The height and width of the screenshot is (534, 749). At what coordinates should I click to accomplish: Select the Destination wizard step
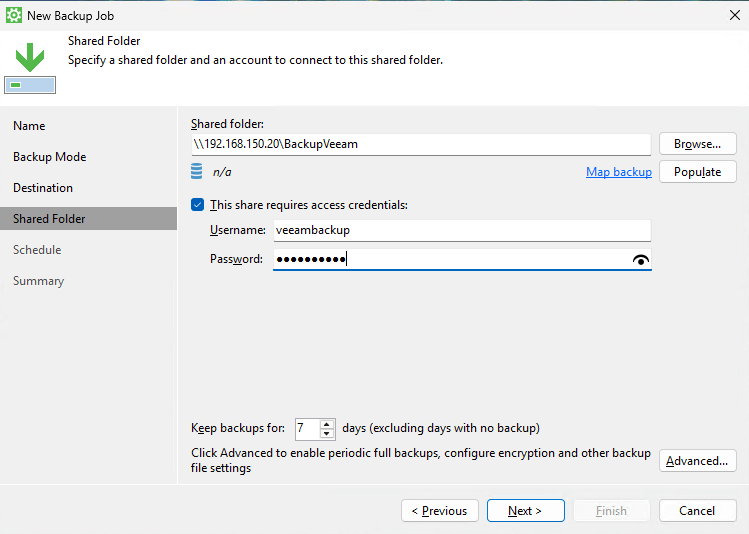click(43, 188)
